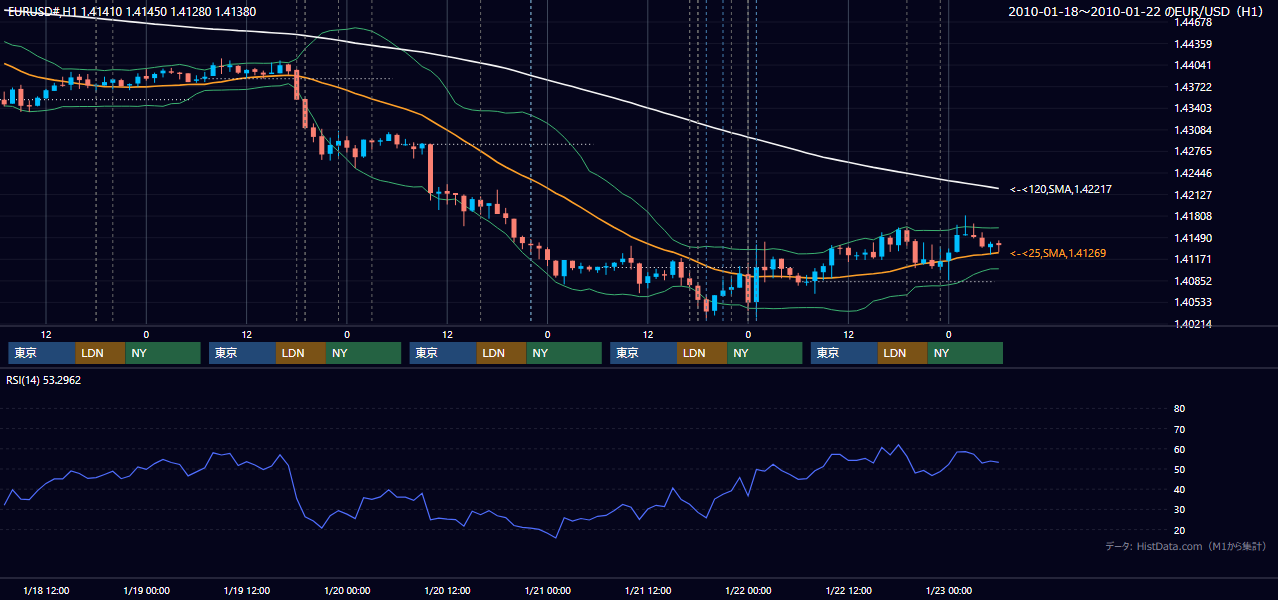Screen dimensions: 1278x600
Task: Click price axis label 1.43722
Action: [x=1192, y=87]
